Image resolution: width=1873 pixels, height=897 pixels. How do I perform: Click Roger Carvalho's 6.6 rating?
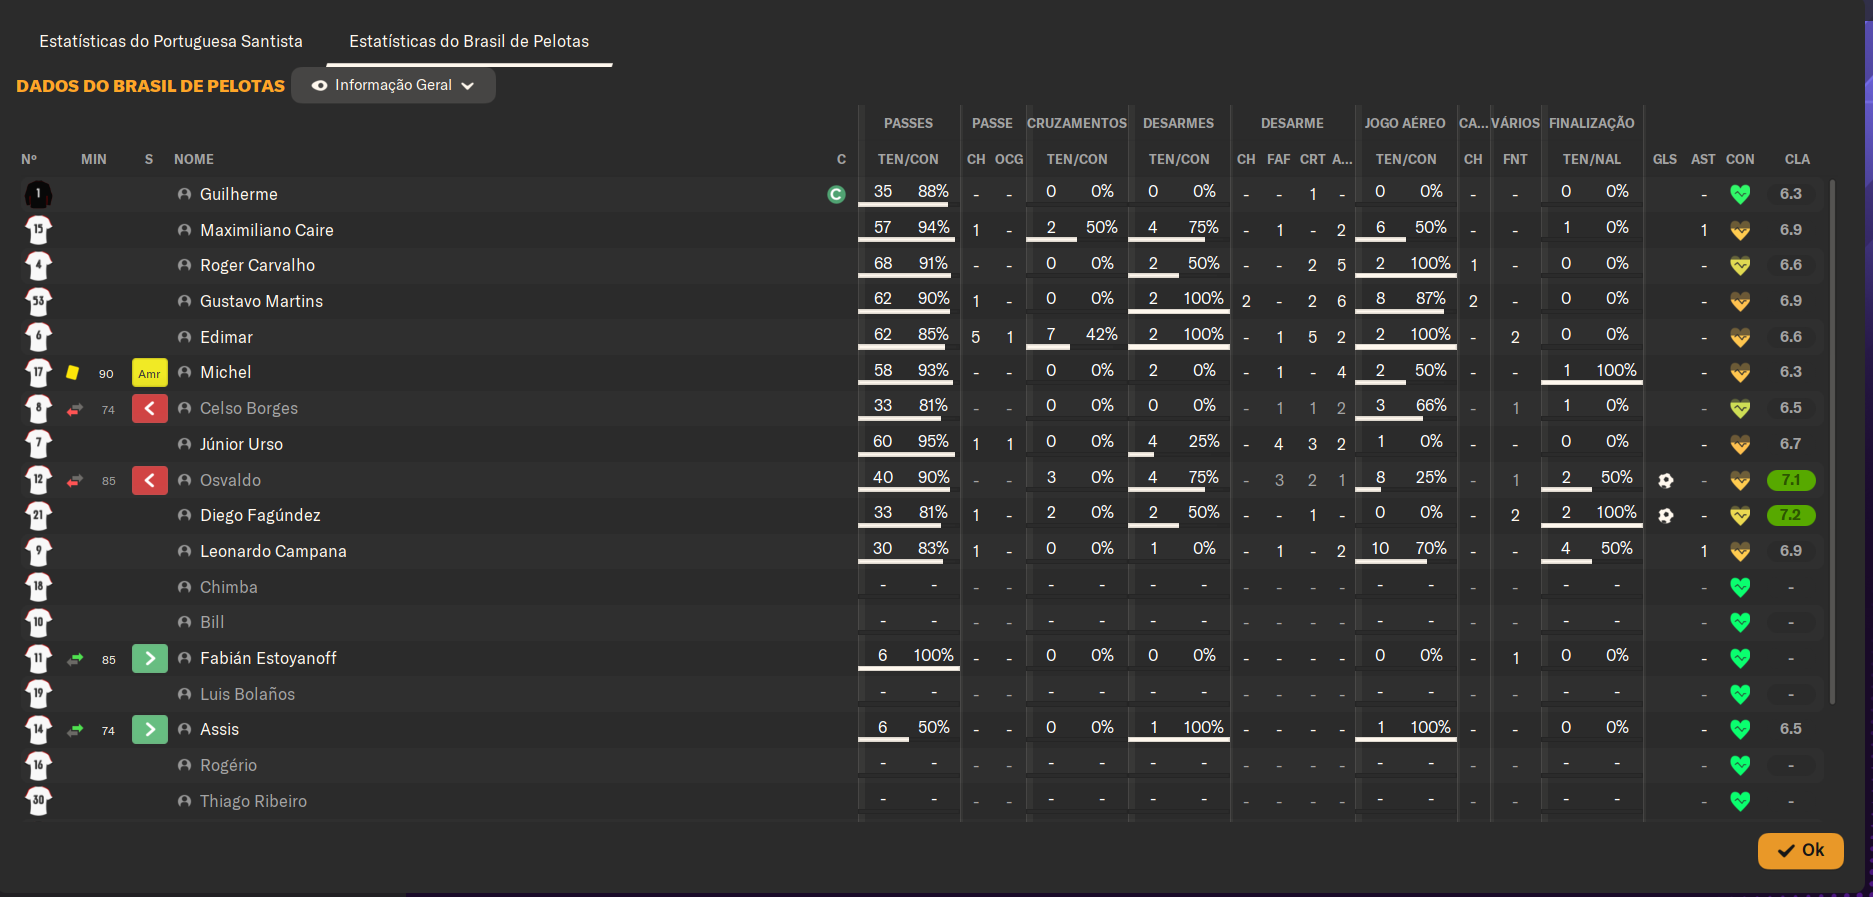(x=1790, y=265)
